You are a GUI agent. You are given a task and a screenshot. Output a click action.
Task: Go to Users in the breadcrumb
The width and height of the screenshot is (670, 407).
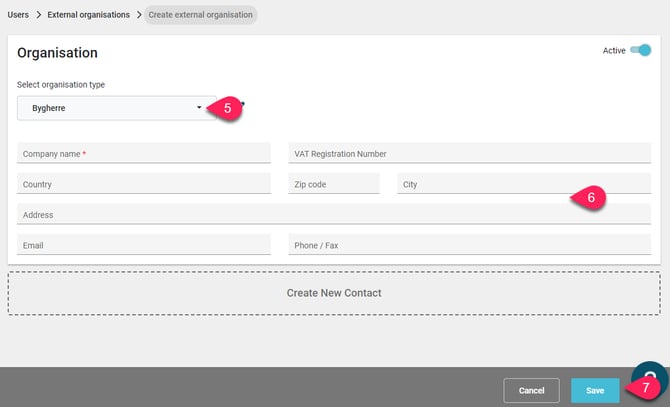[18, 15]
